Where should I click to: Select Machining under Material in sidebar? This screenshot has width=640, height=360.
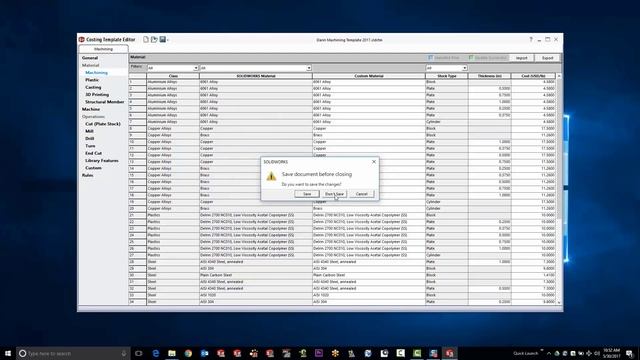click(x=96, y=73)
